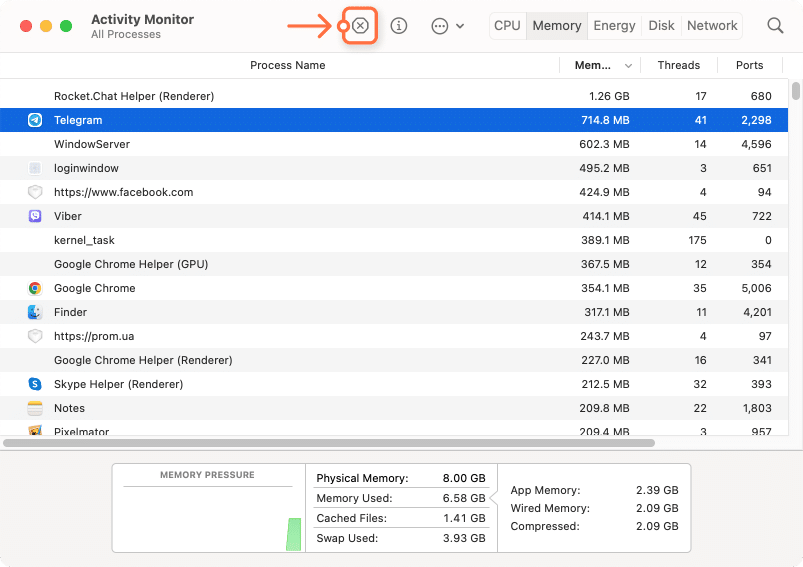803x567 pixels.
Task: Click the App Memory 2.39 GB value
Action: coord(657,490)
